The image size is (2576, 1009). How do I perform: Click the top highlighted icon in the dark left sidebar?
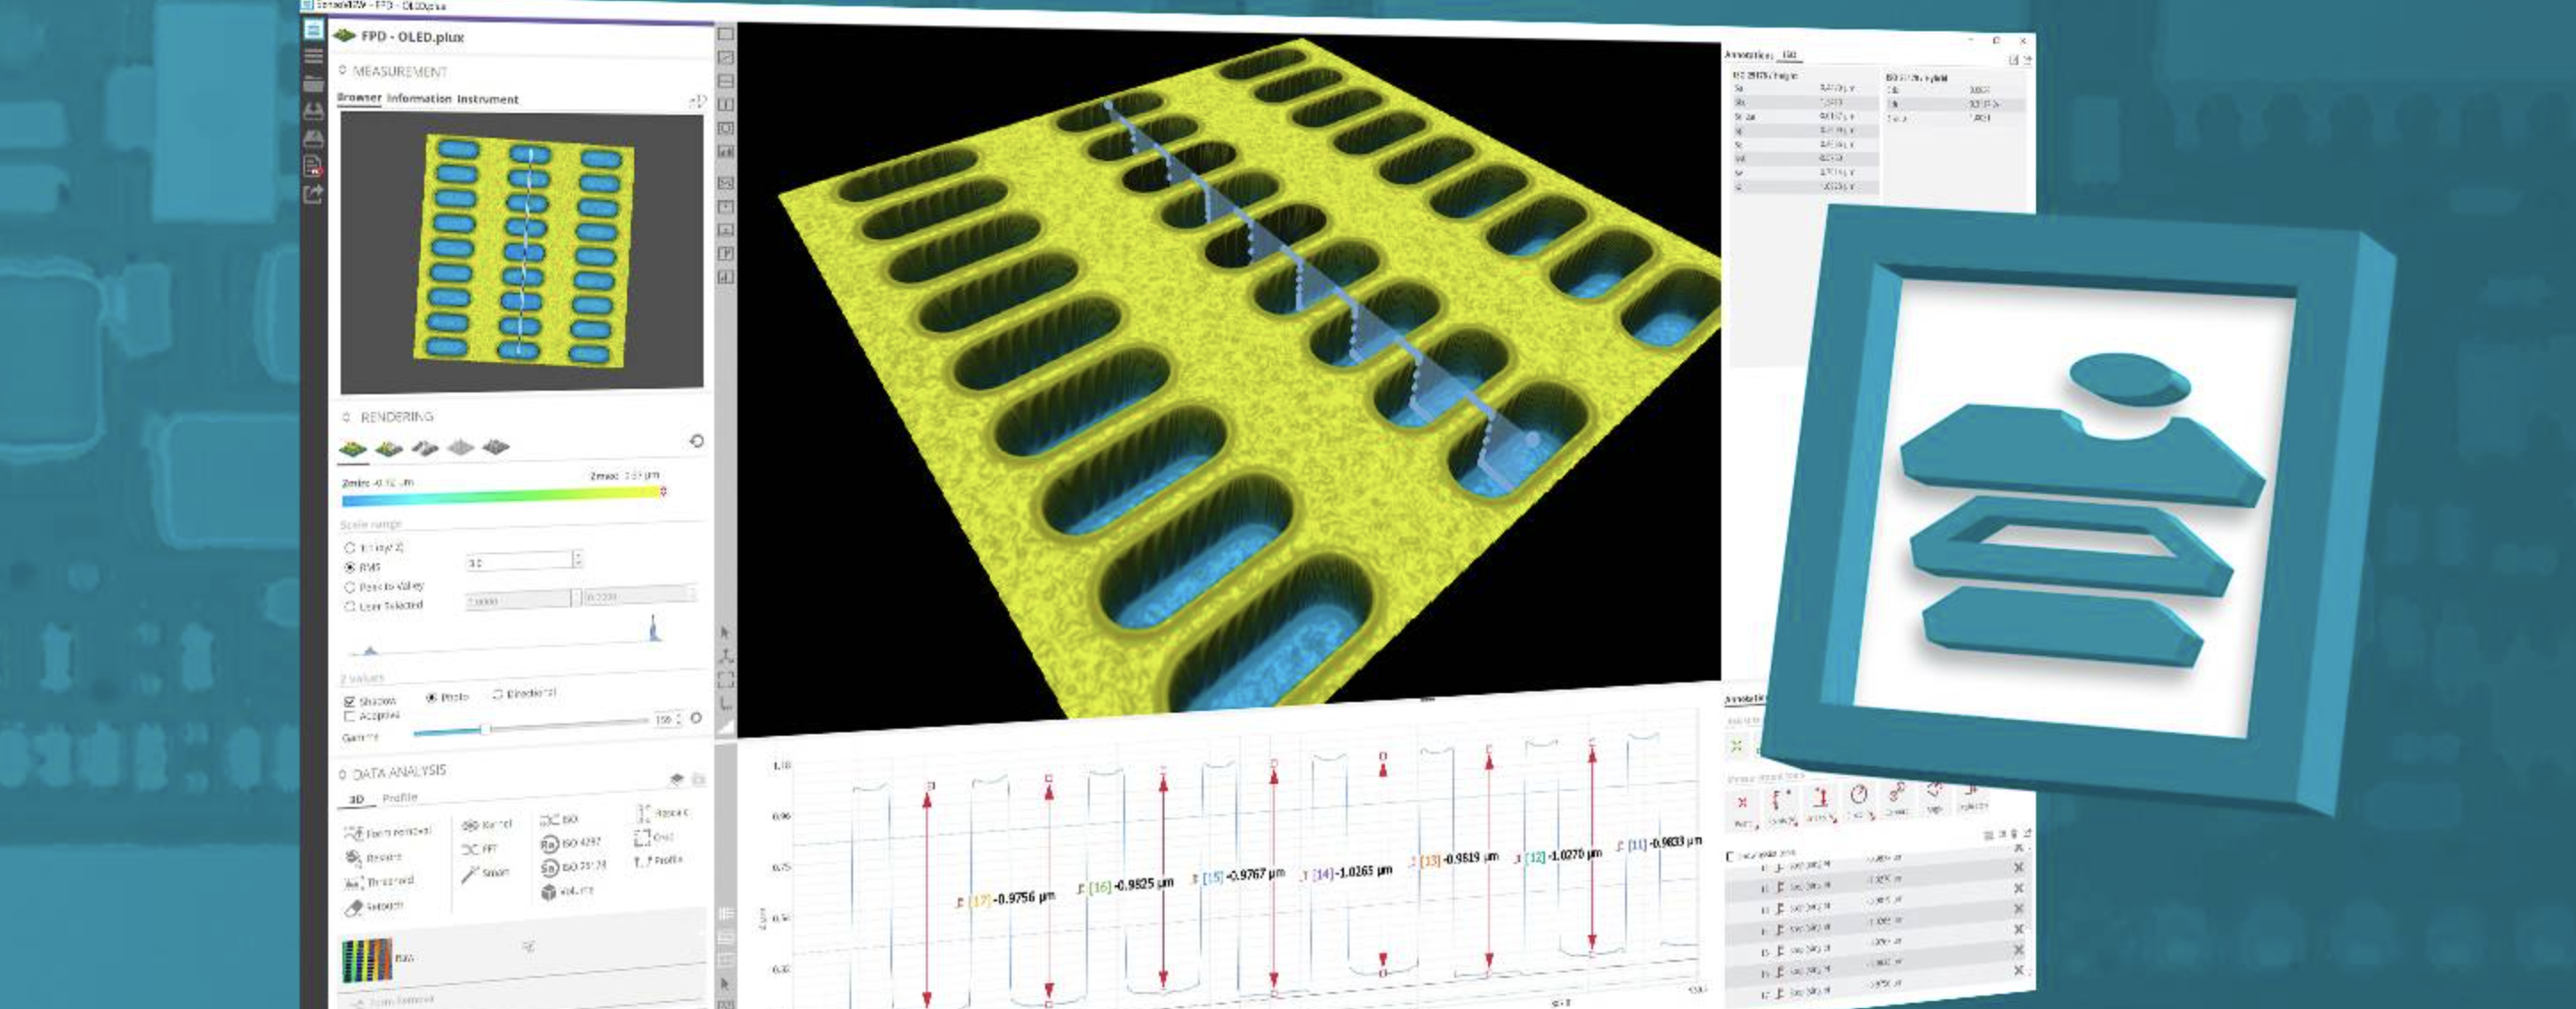[313, 30]
